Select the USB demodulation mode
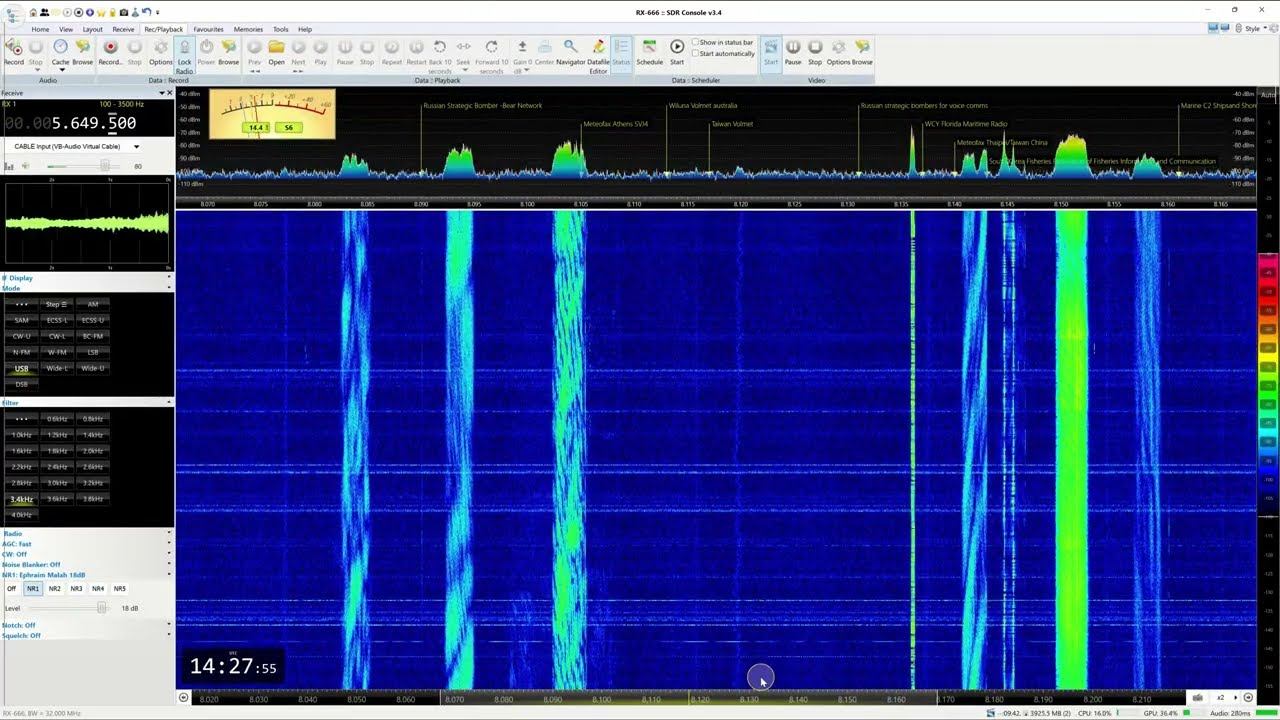The image size is (1280, 720). pyautogui.click(x=22, y=368)
